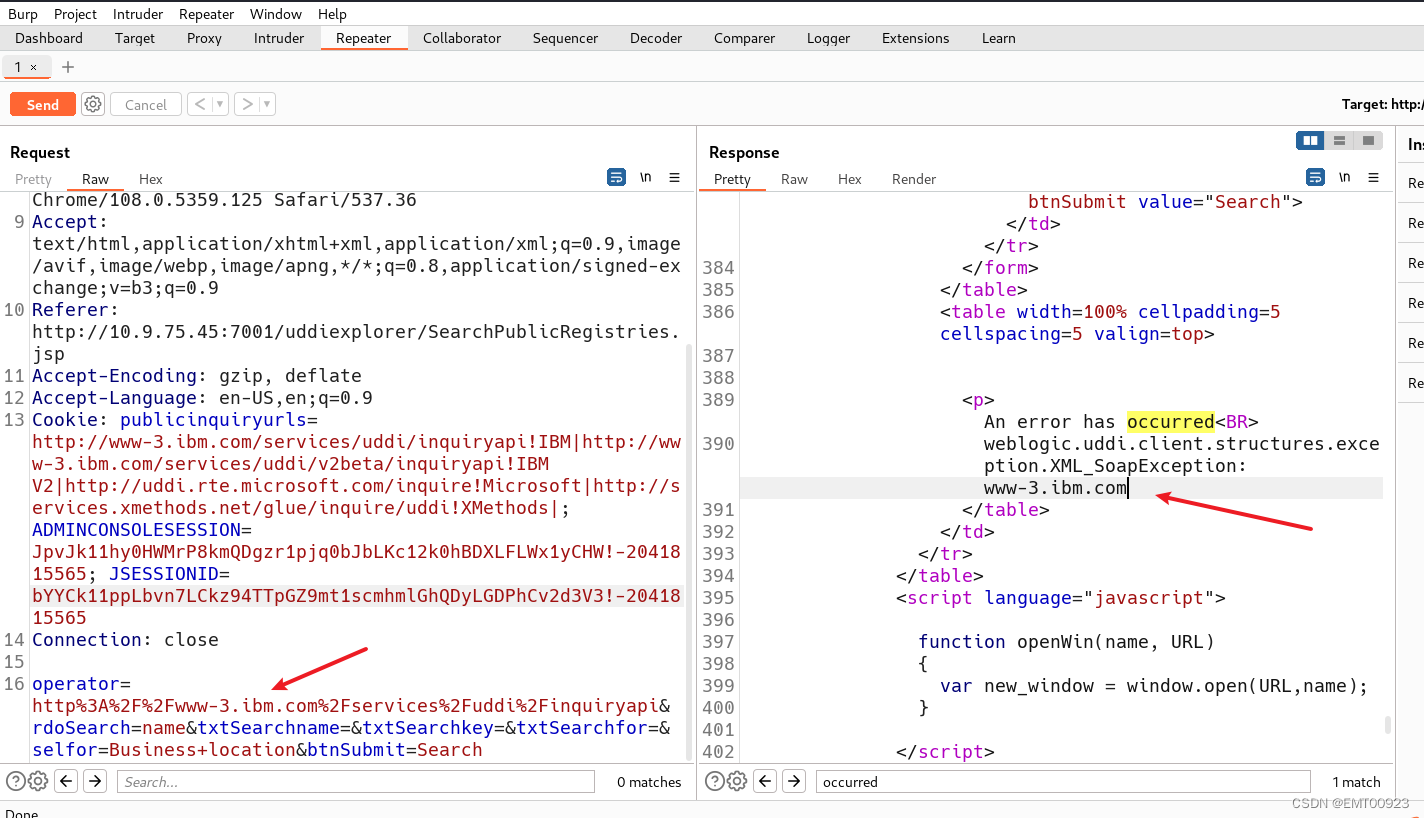Focus the Request search input field
Screen dimensions: 1424x818
tap(355, 781)
